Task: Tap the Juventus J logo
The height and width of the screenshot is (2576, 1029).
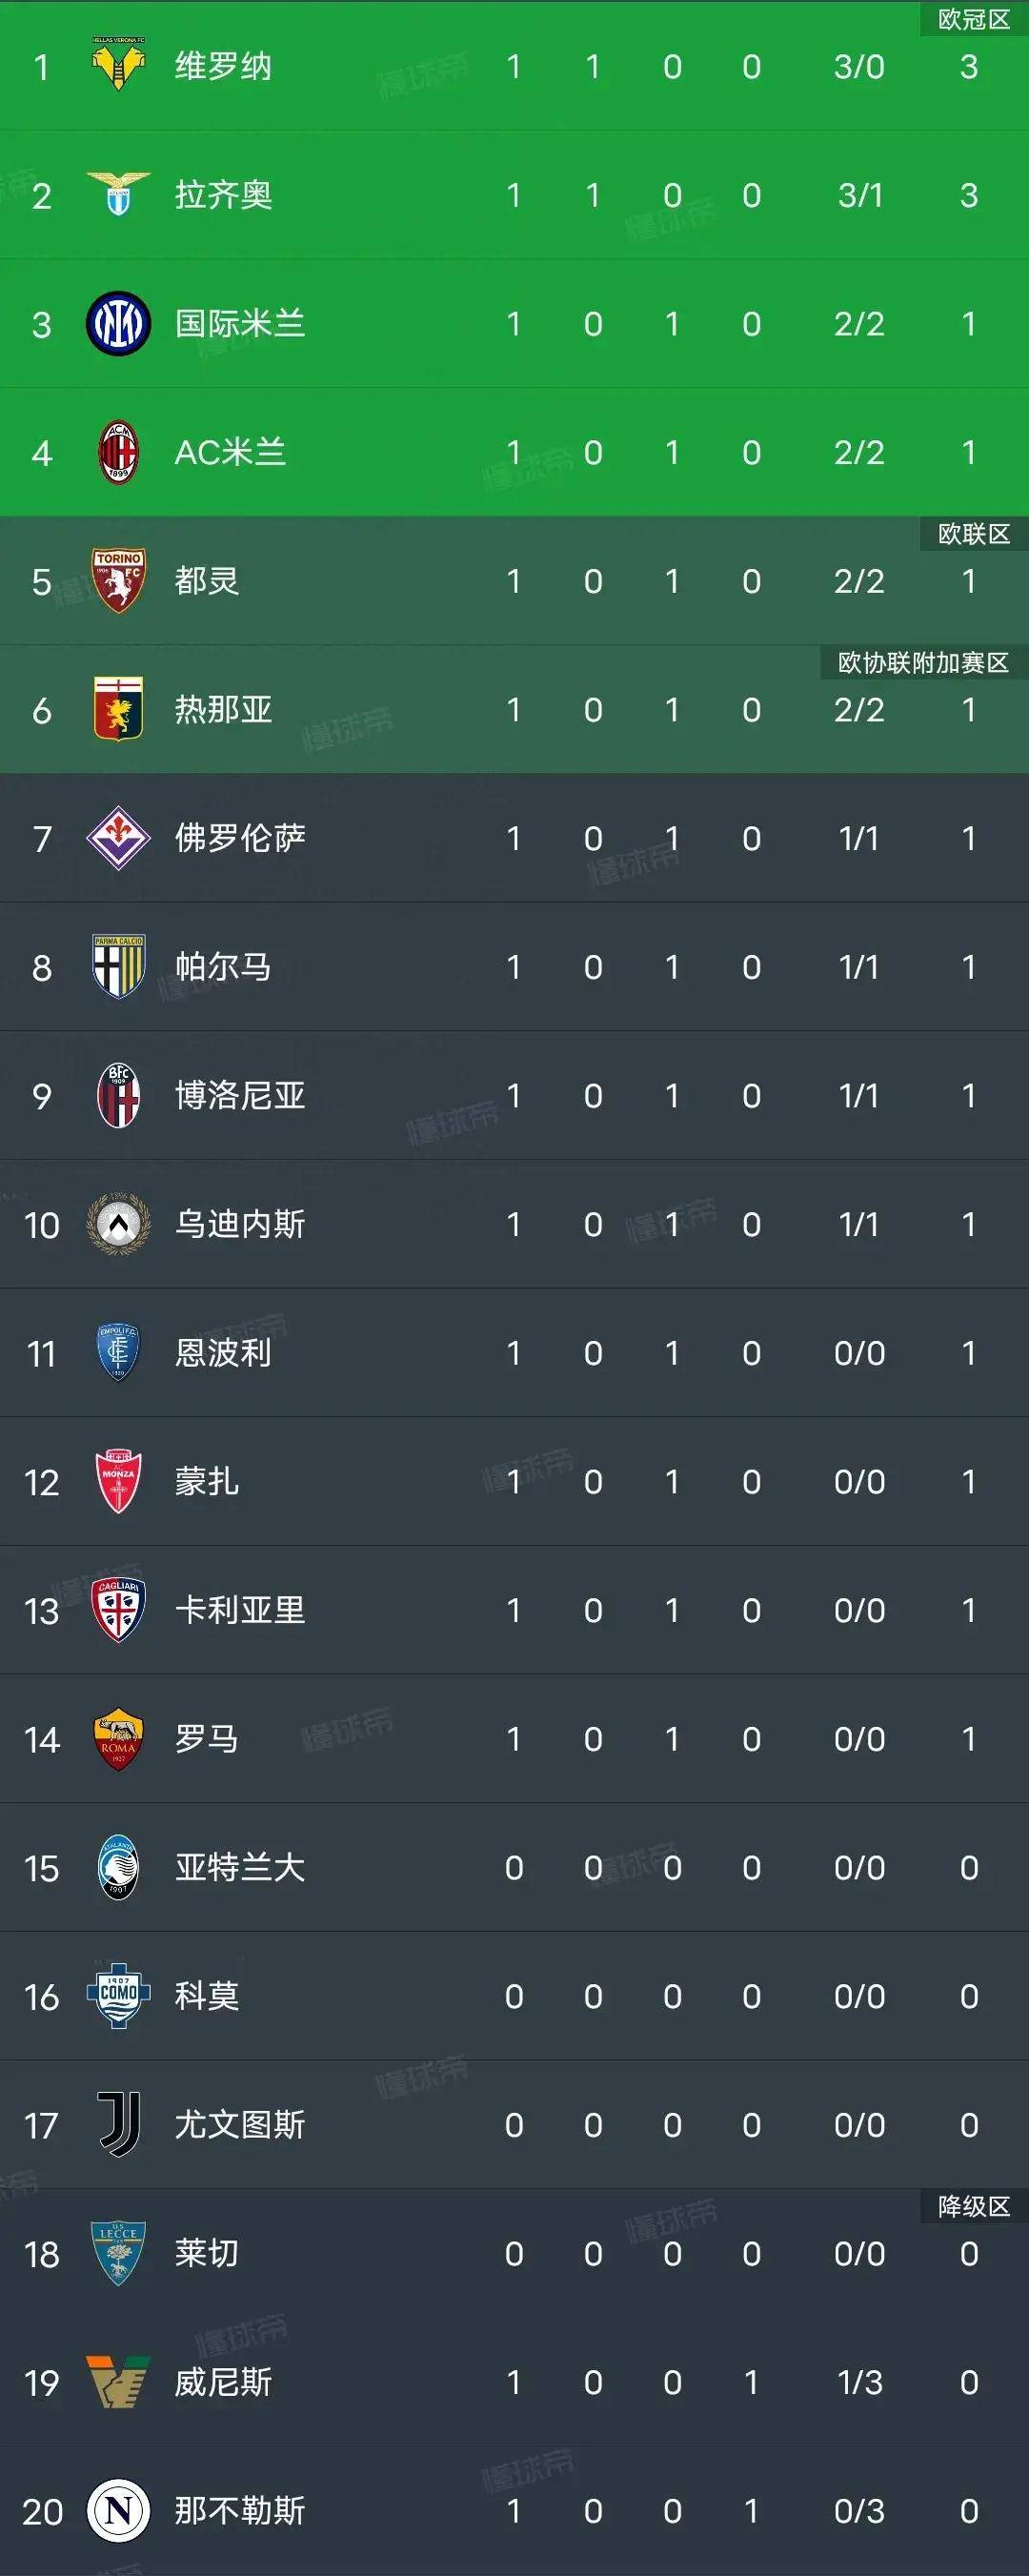Action: click(x=118, y=2124)
